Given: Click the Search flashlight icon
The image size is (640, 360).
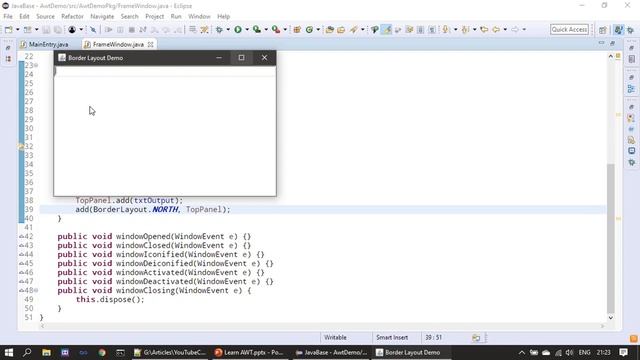Looking at the screenshot, I should (x=353, y=29).
